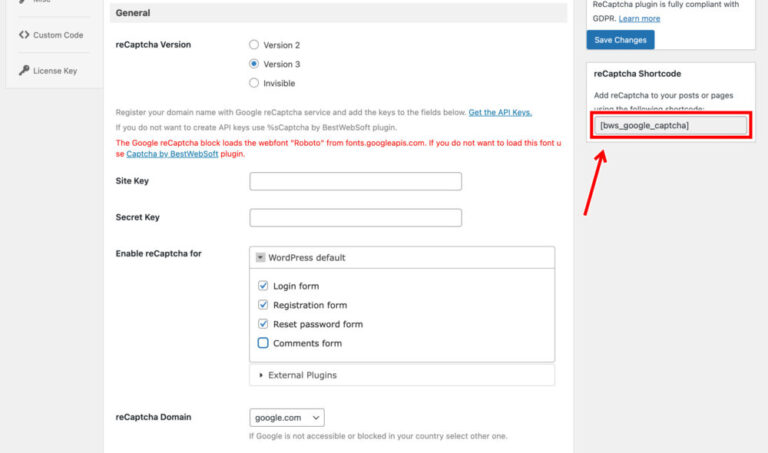The height and width of the screenshot is (453, 768).
Task: Open the Custom Code settings tab
Action: pyautogui.click(x=57, y=35)
